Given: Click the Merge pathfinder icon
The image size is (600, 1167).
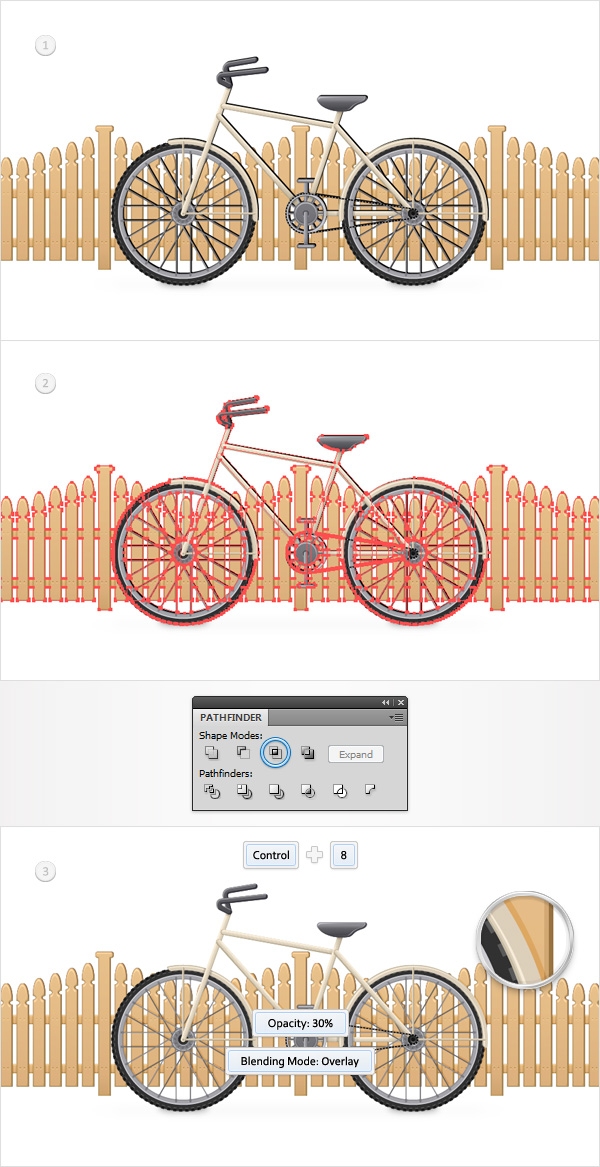Looking at the screenshot, I should coord(275,791).
